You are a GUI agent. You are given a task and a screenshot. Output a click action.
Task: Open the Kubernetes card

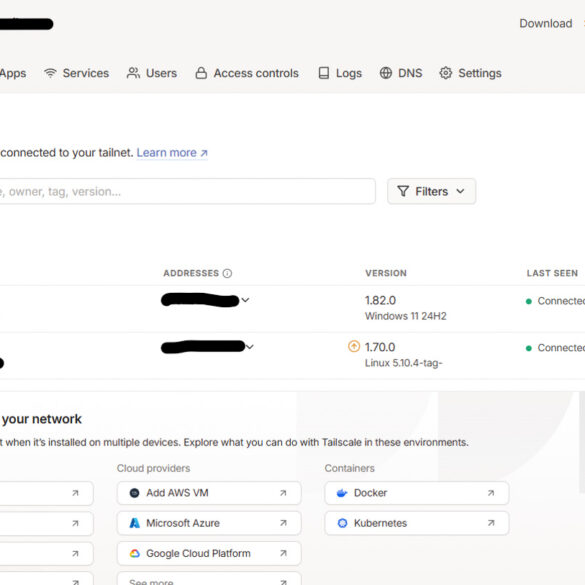pos(417,523)
